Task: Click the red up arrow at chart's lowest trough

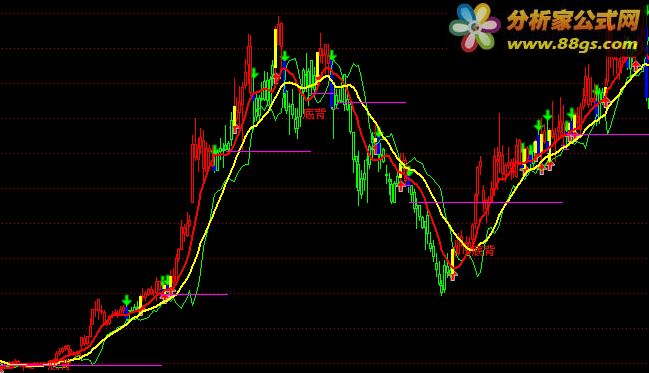Action: click(x=453, y=275)
